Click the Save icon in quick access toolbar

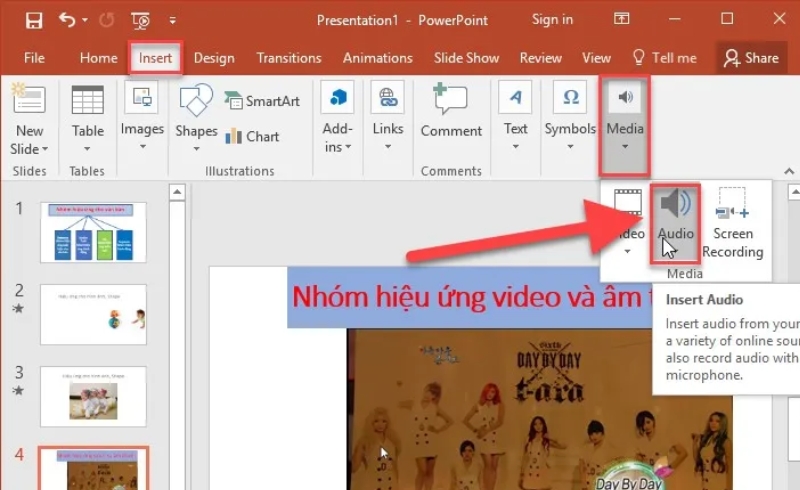click(34, 20)
